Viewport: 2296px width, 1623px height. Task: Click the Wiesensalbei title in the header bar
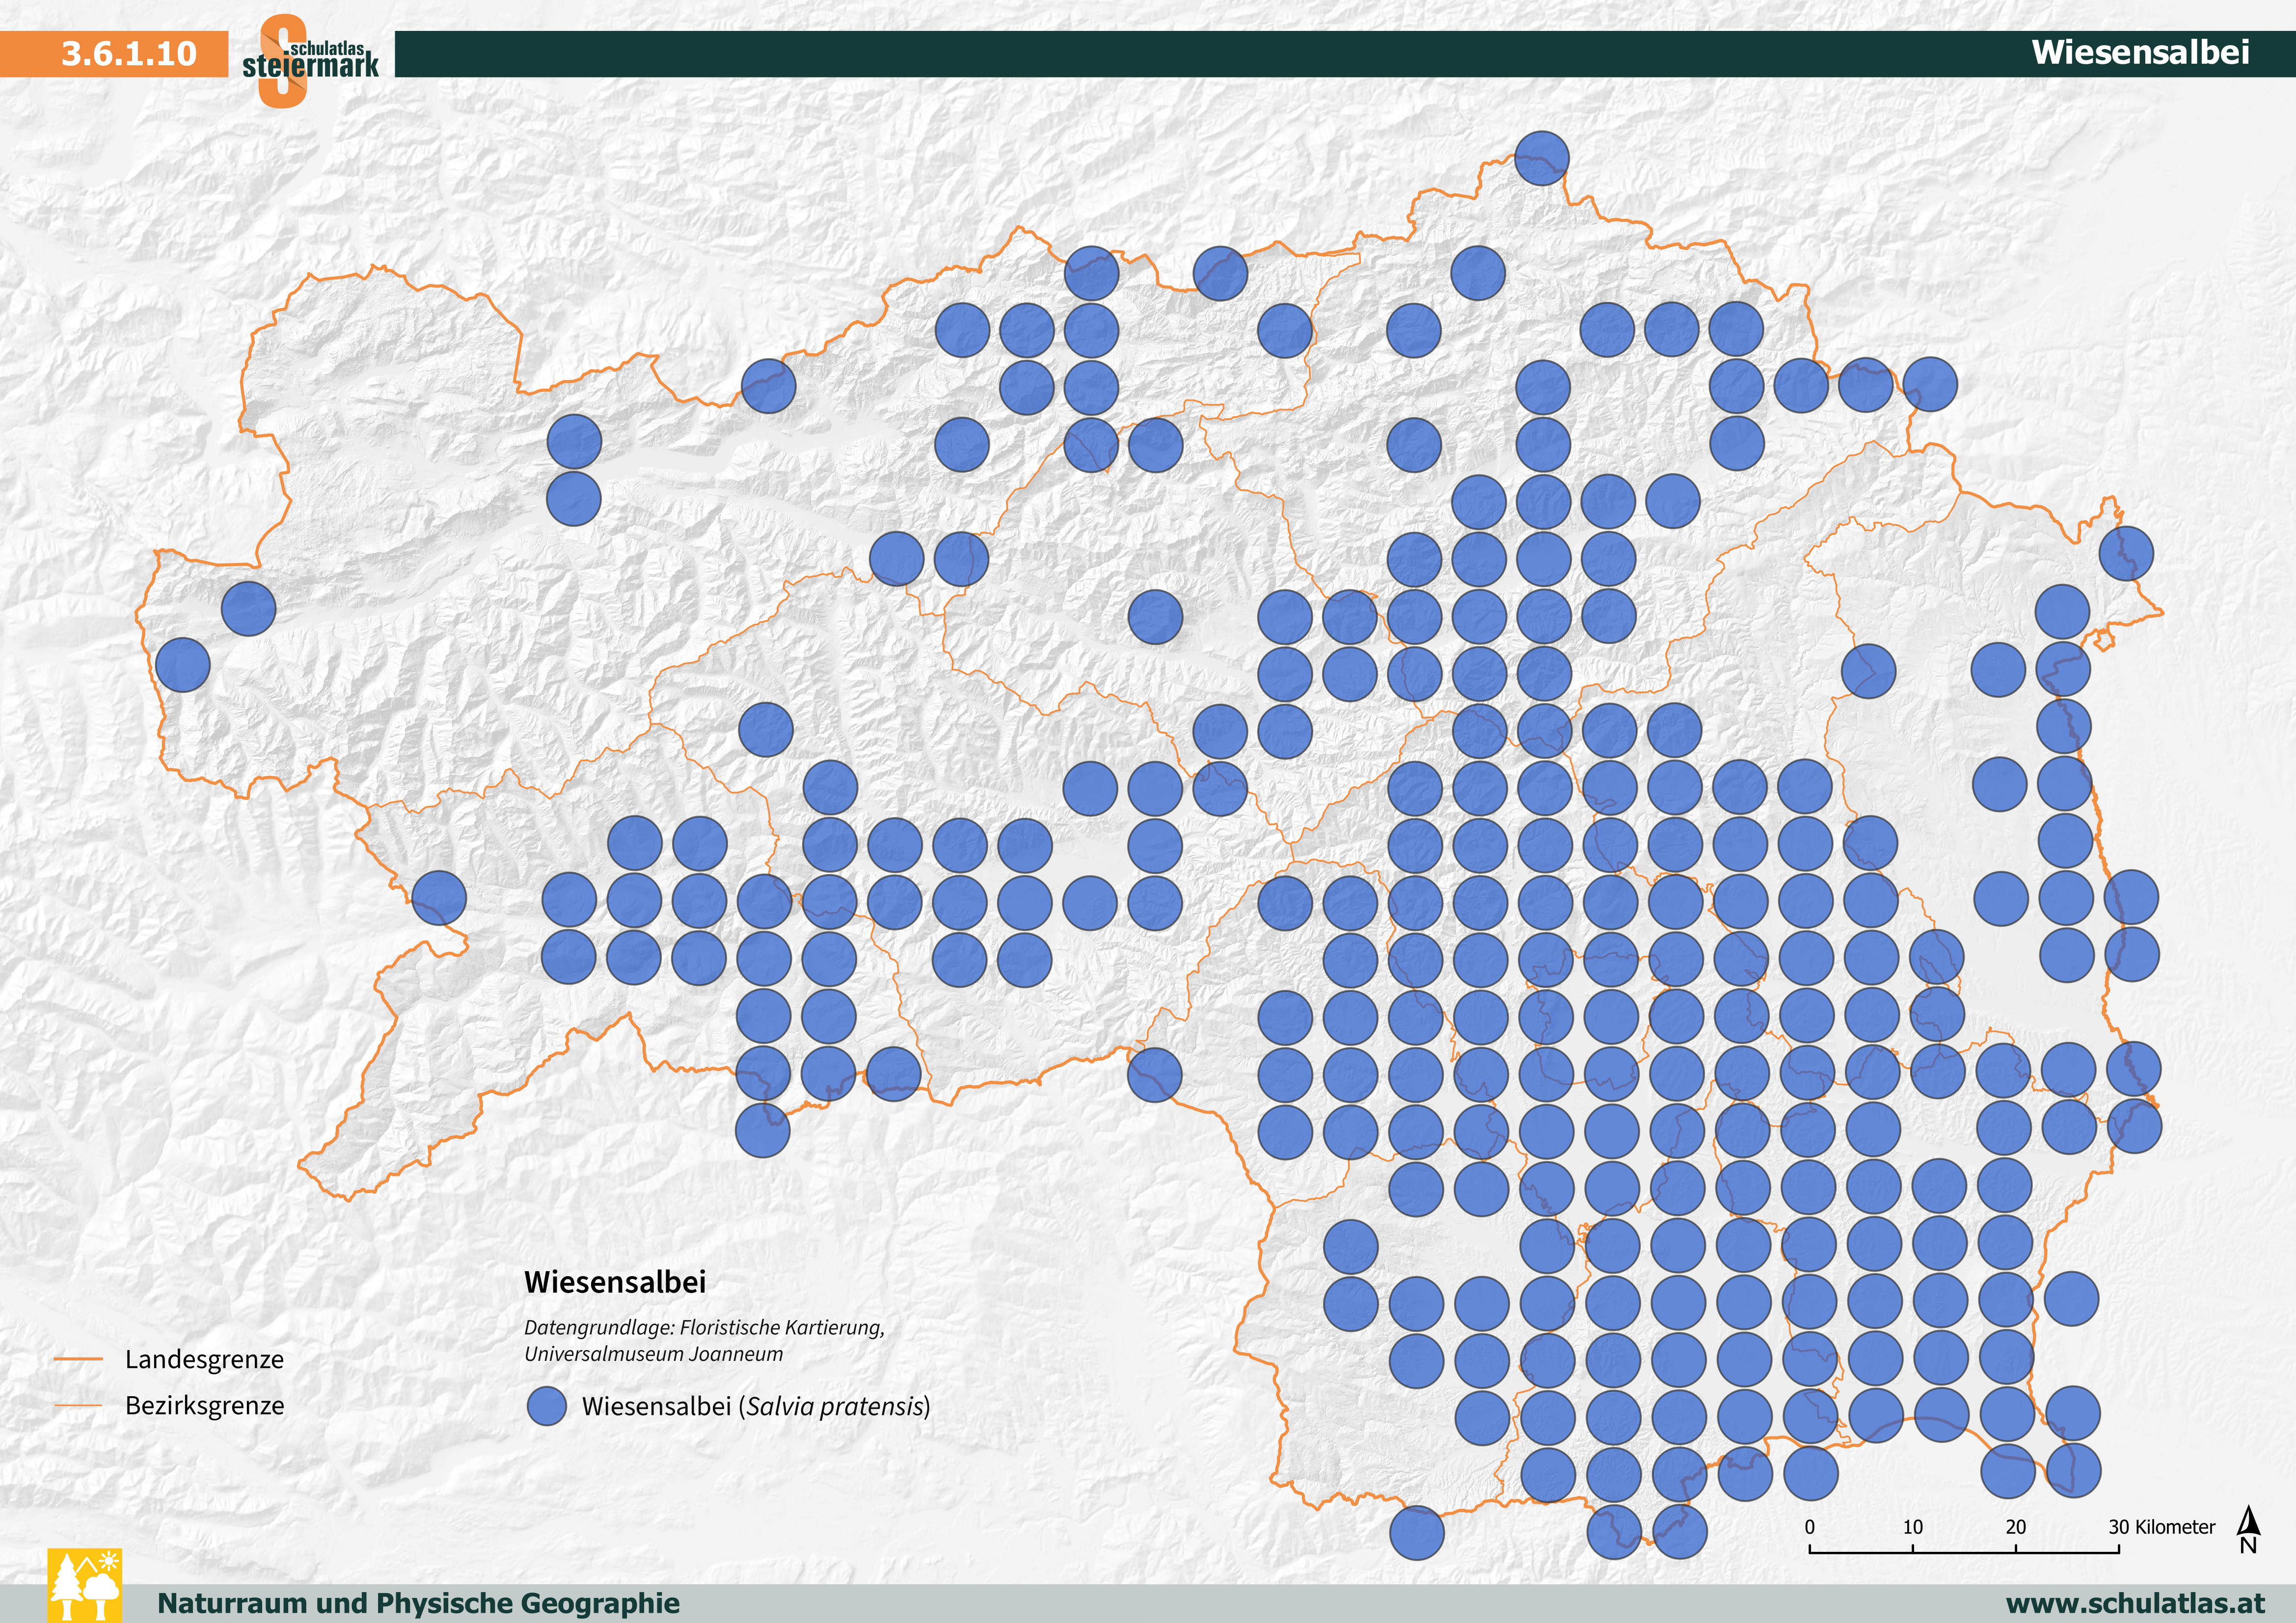pyautogui.click(x=2139, y=53)
